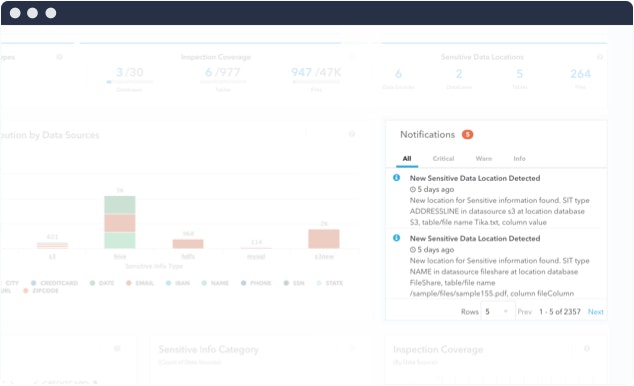
Task: Click help icon on Sensitive Data Locations card
Action: point(600,57)
